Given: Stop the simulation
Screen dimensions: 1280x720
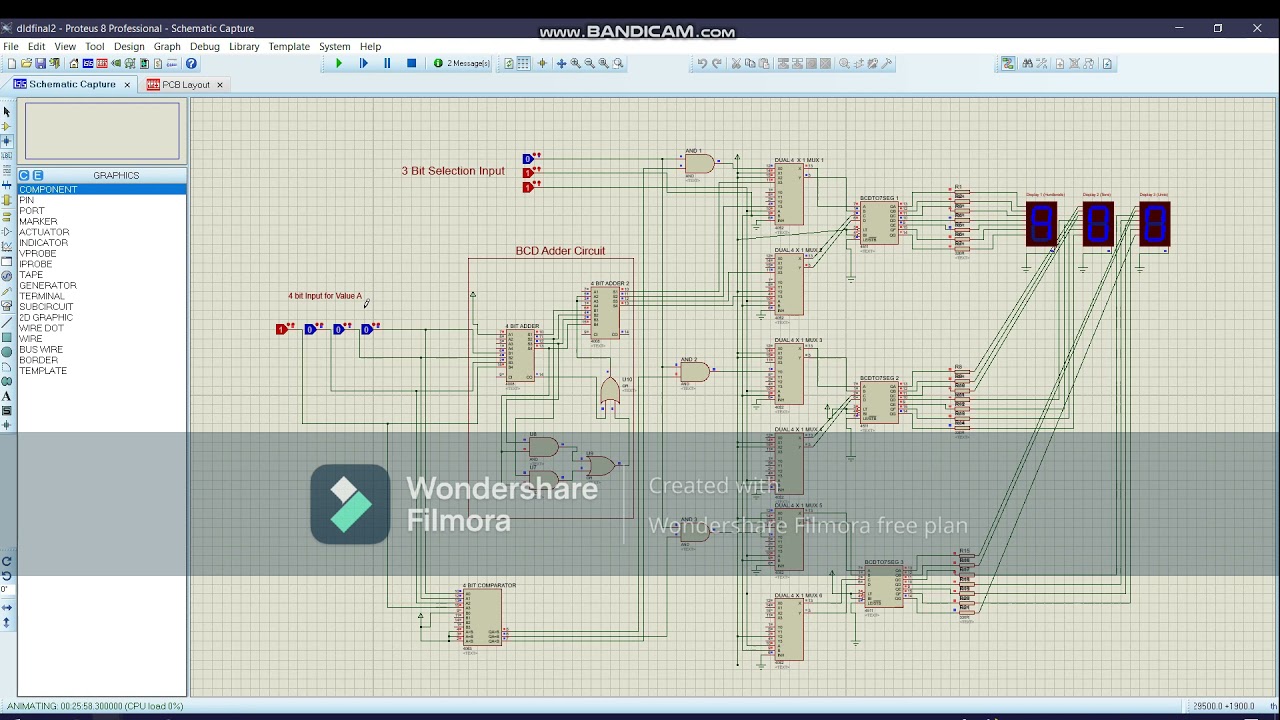Looking at the screenshot, I should pyautogui.click(x=411, y=63).
